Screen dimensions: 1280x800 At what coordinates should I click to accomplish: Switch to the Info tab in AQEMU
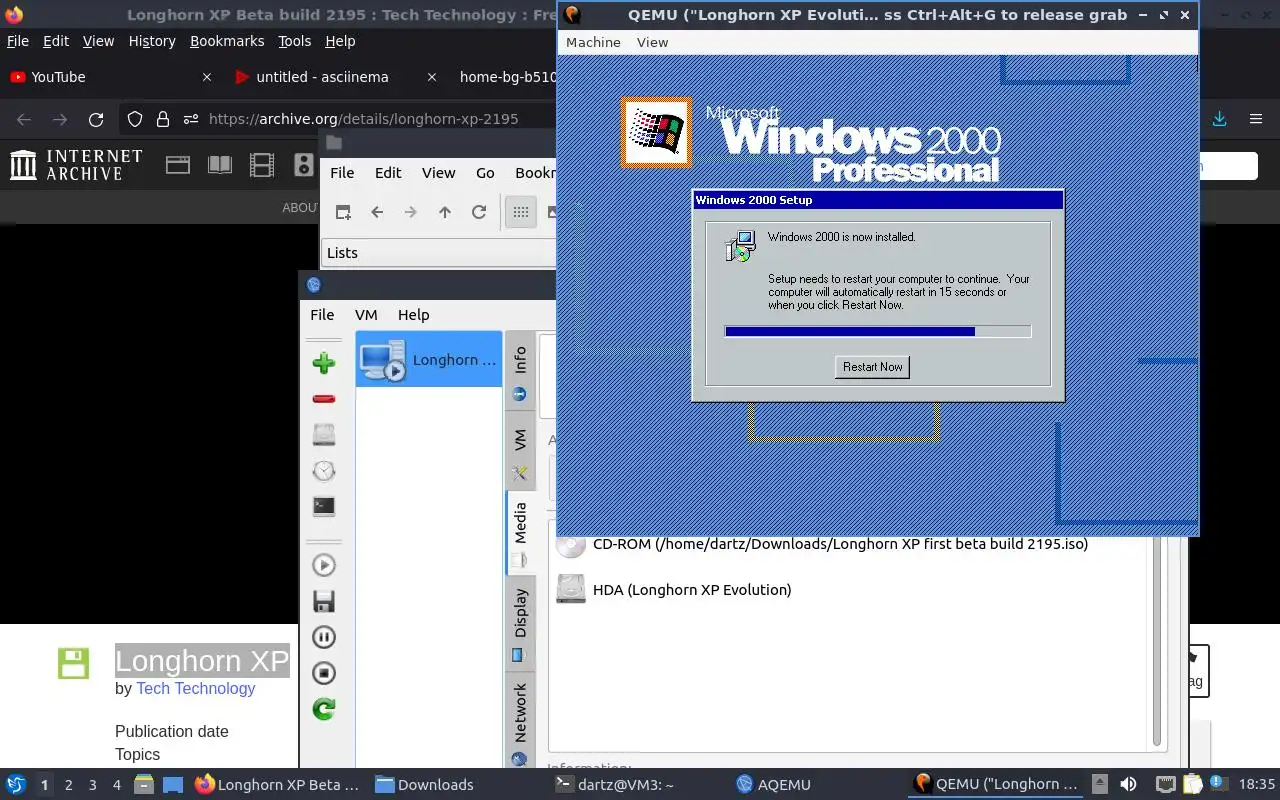tap(520, 372)
